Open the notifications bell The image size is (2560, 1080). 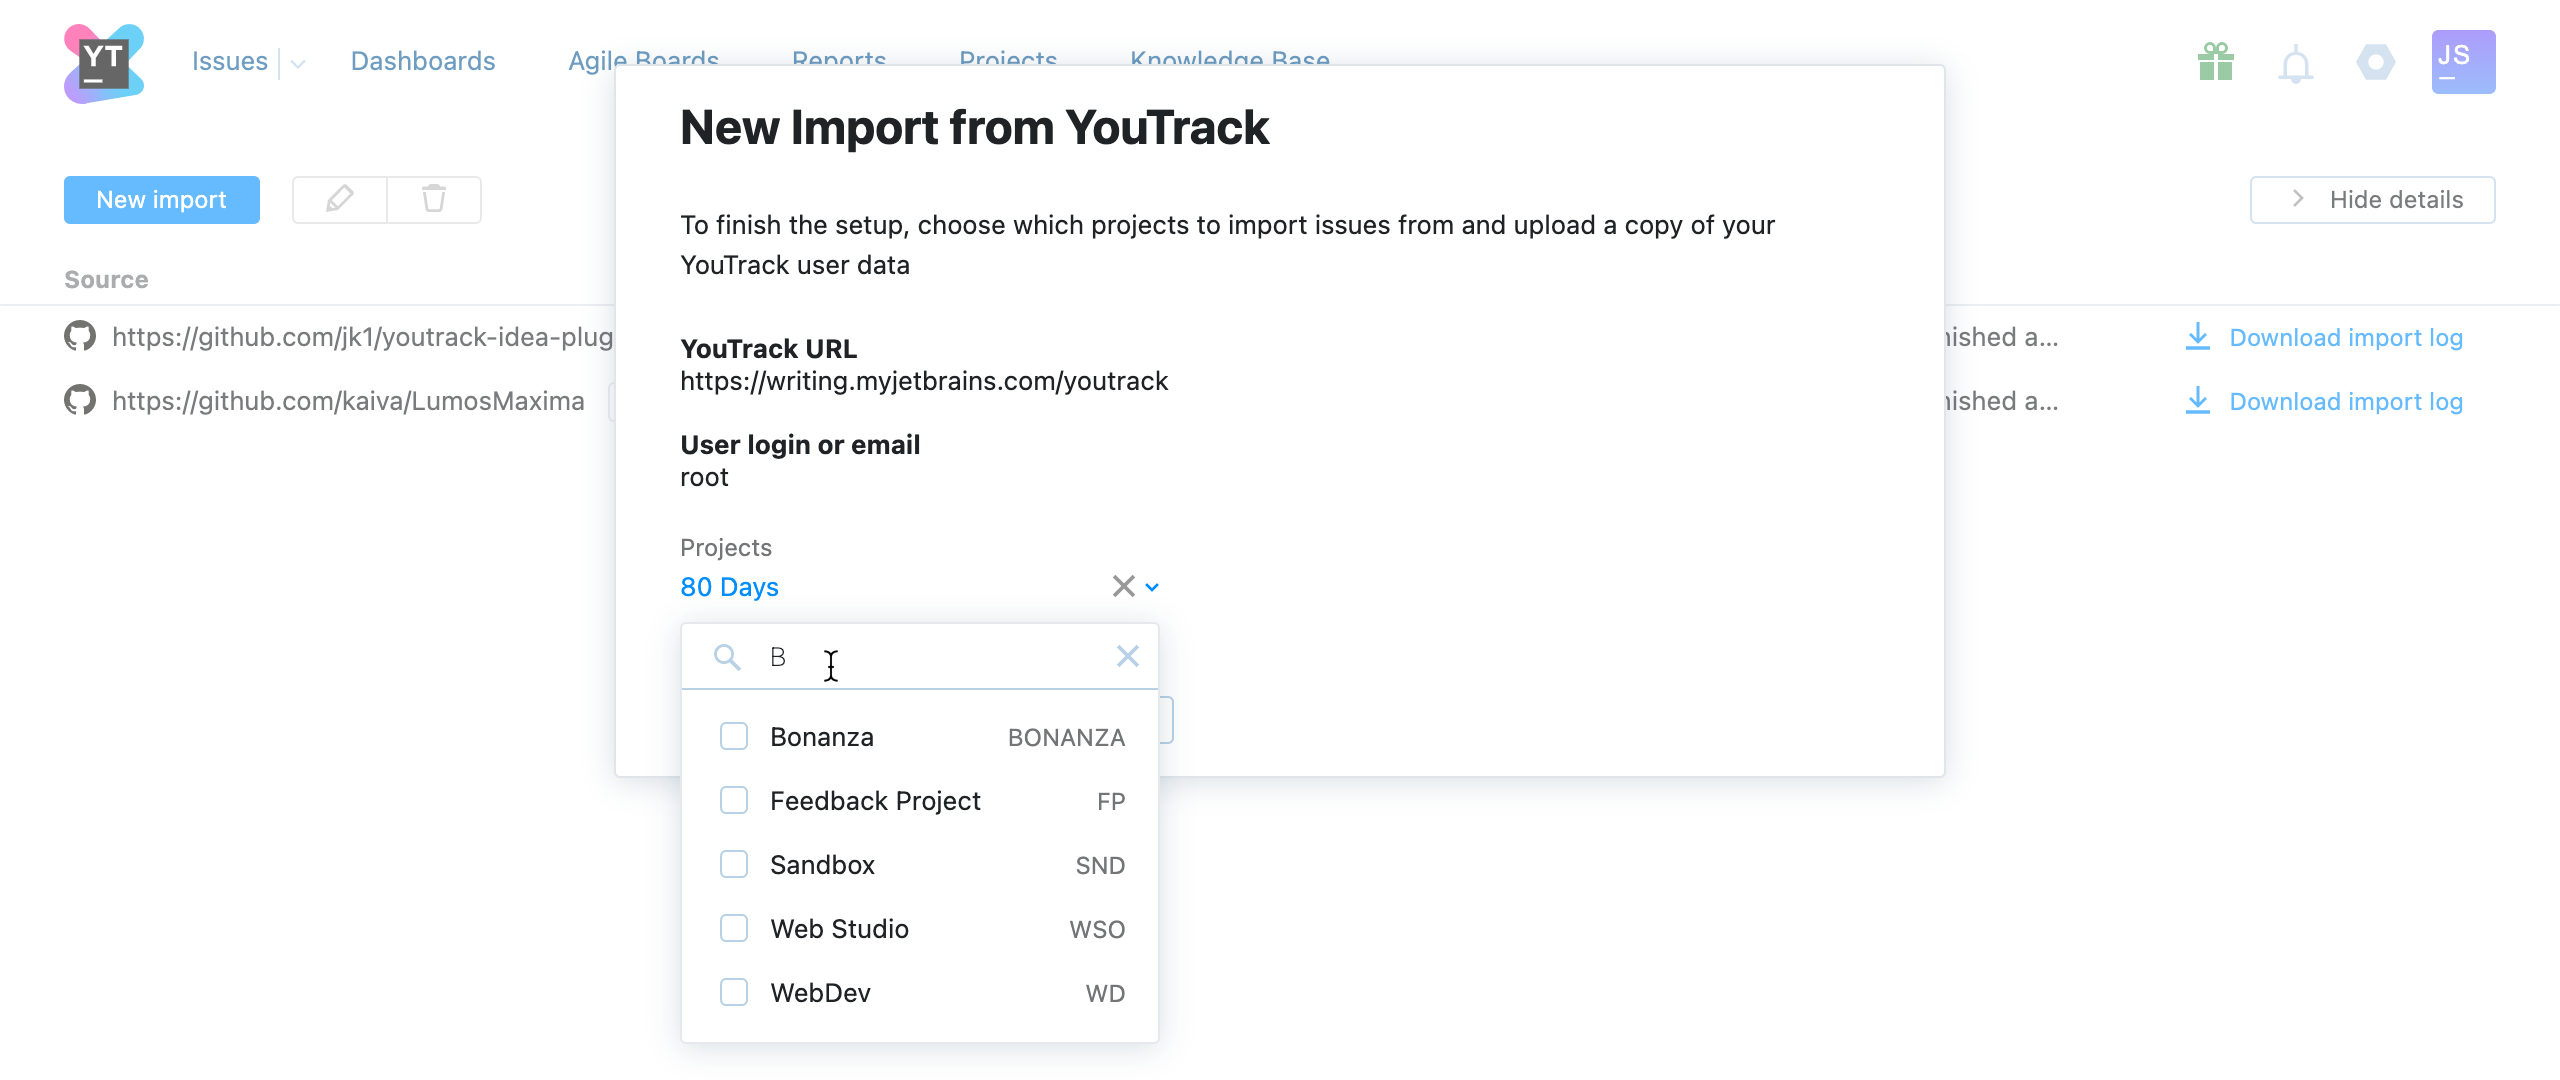click(2296, 65)
